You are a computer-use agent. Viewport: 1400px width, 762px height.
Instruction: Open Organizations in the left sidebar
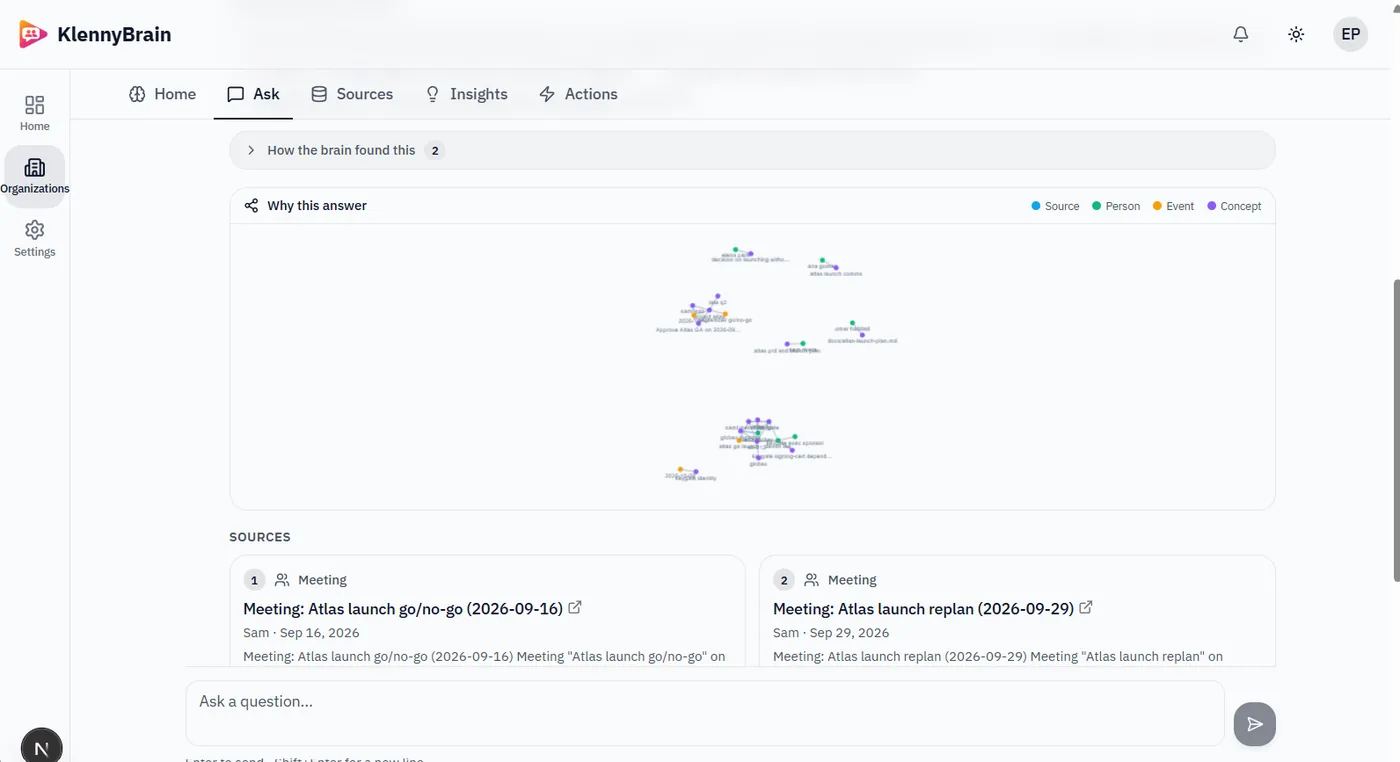35,176
